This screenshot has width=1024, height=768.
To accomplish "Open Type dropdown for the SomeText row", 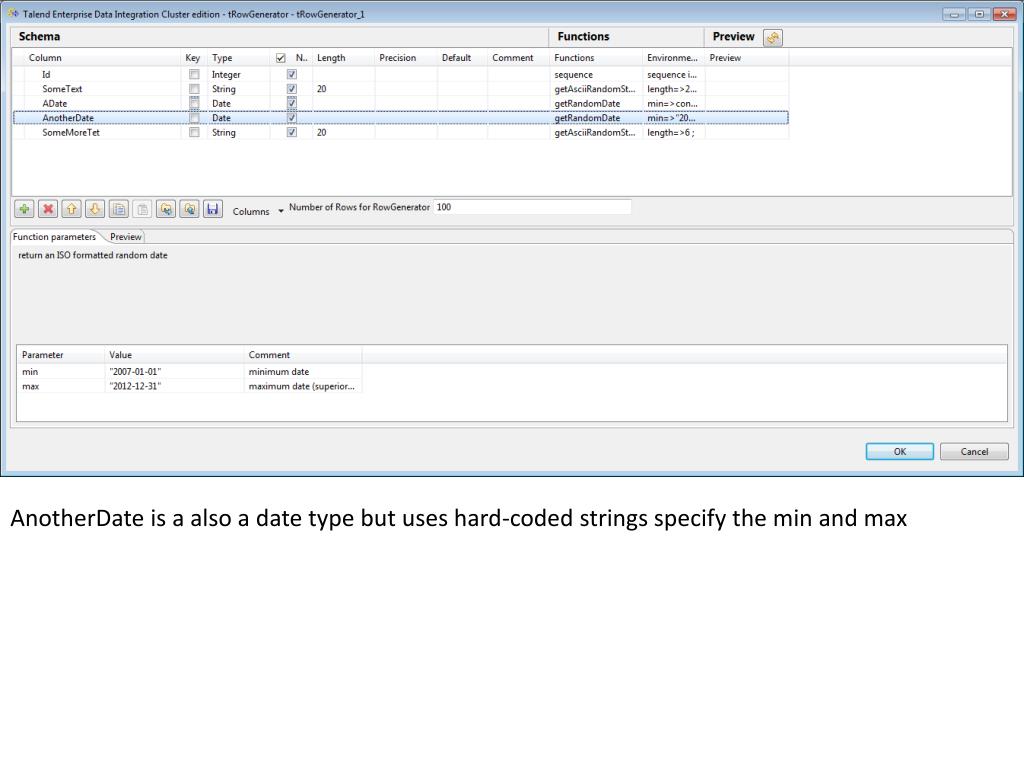I will click(x=239, y=89).
